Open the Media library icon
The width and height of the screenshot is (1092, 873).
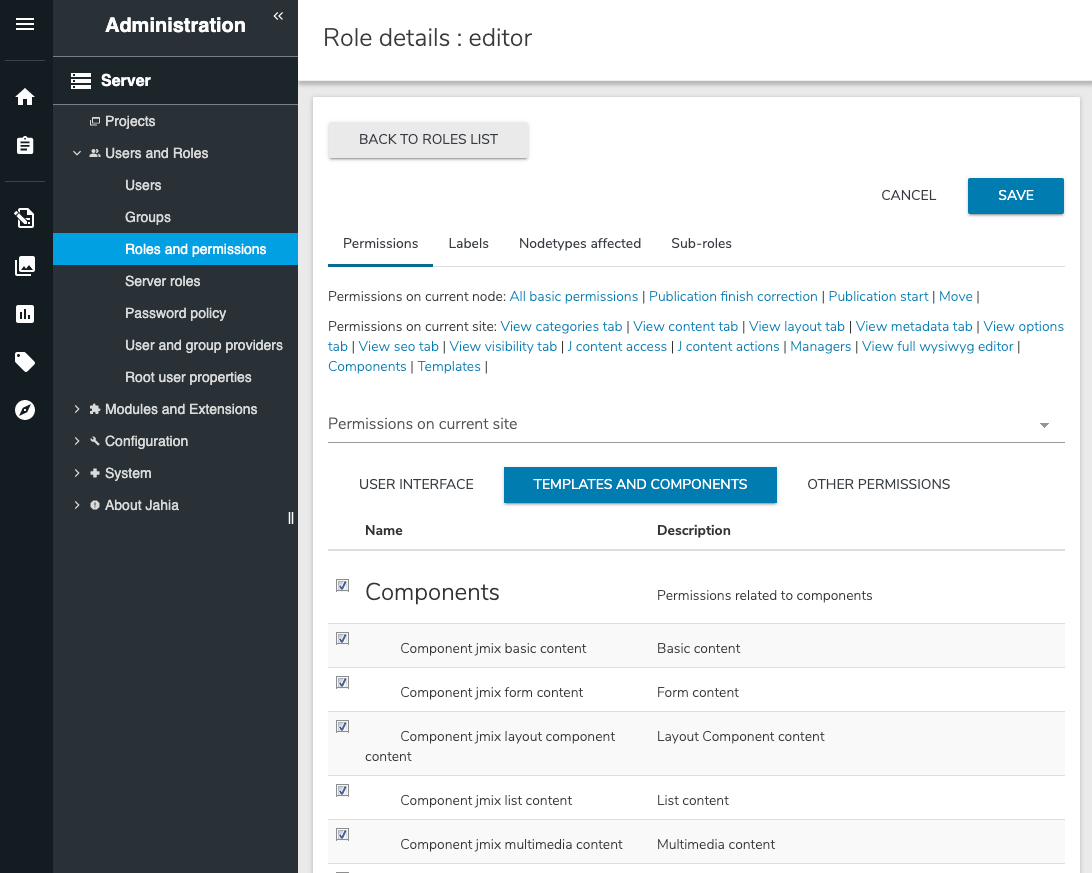[x=25, y=266]
